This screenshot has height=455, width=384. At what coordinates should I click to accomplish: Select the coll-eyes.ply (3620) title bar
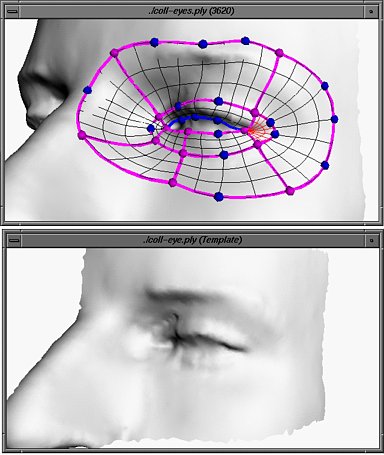click(191, 11)
